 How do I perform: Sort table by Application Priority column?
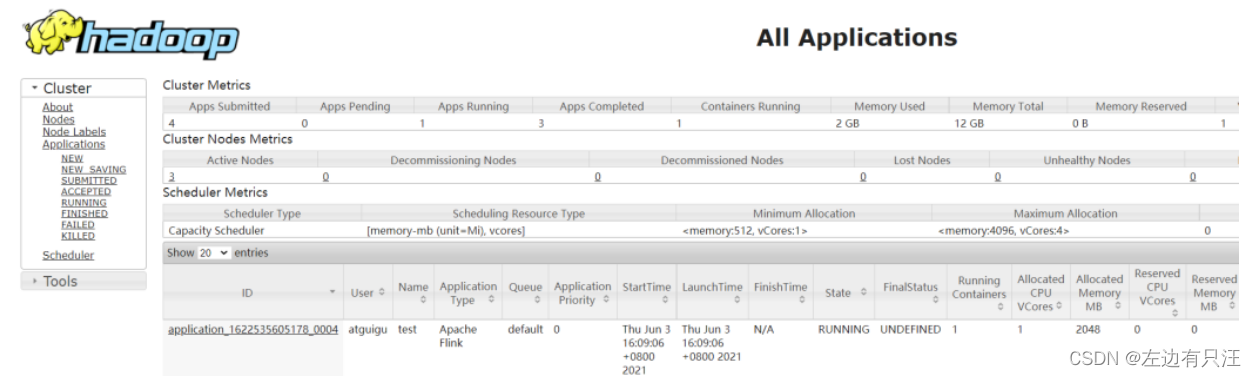click(x=582, y=293)
